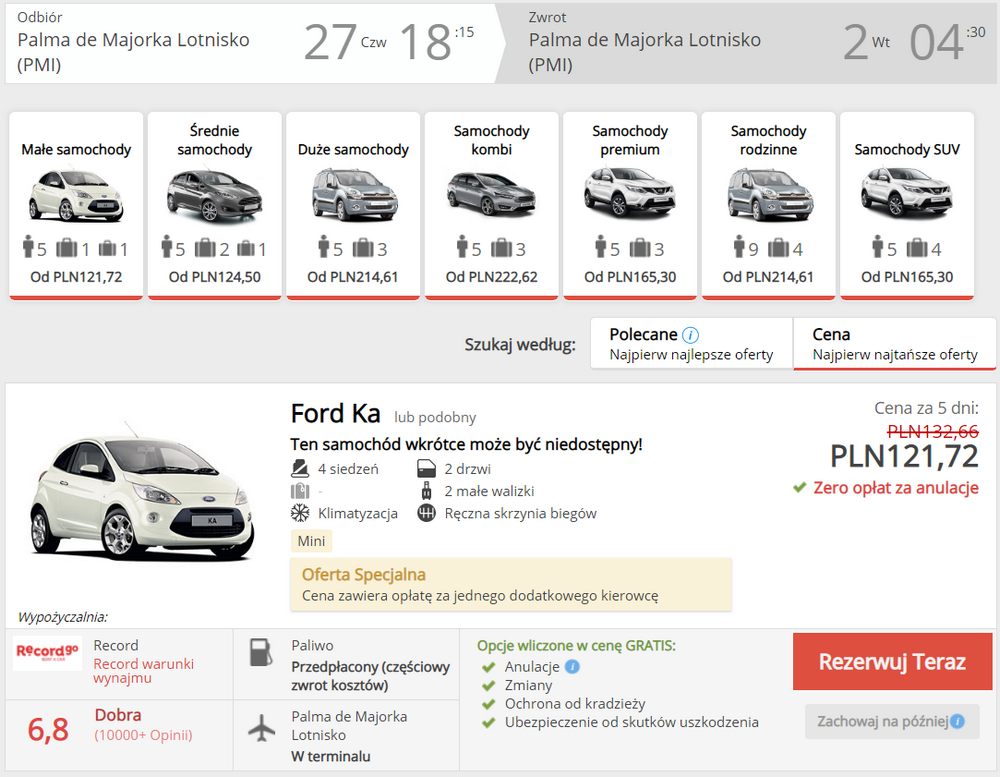The height and width of the screenshot is (777, 1000).
Task: Click the green check next to Ochrona od kradzieży
Action: pos(489,704)
